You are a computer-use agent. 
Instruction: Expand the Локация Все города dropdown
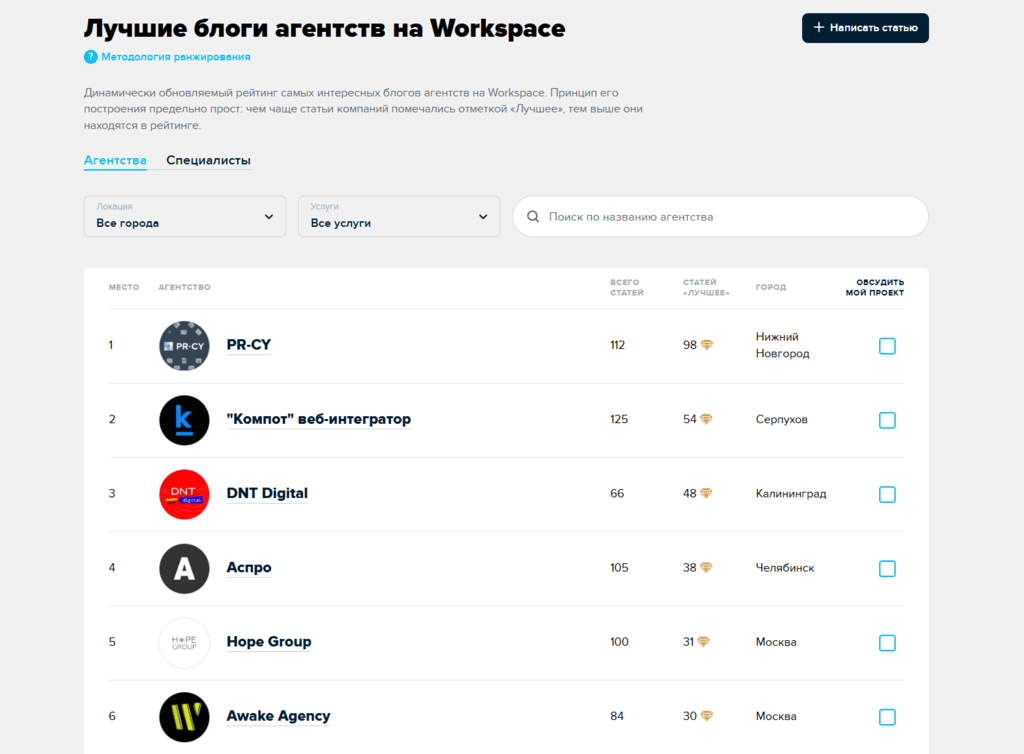point(185,216)
